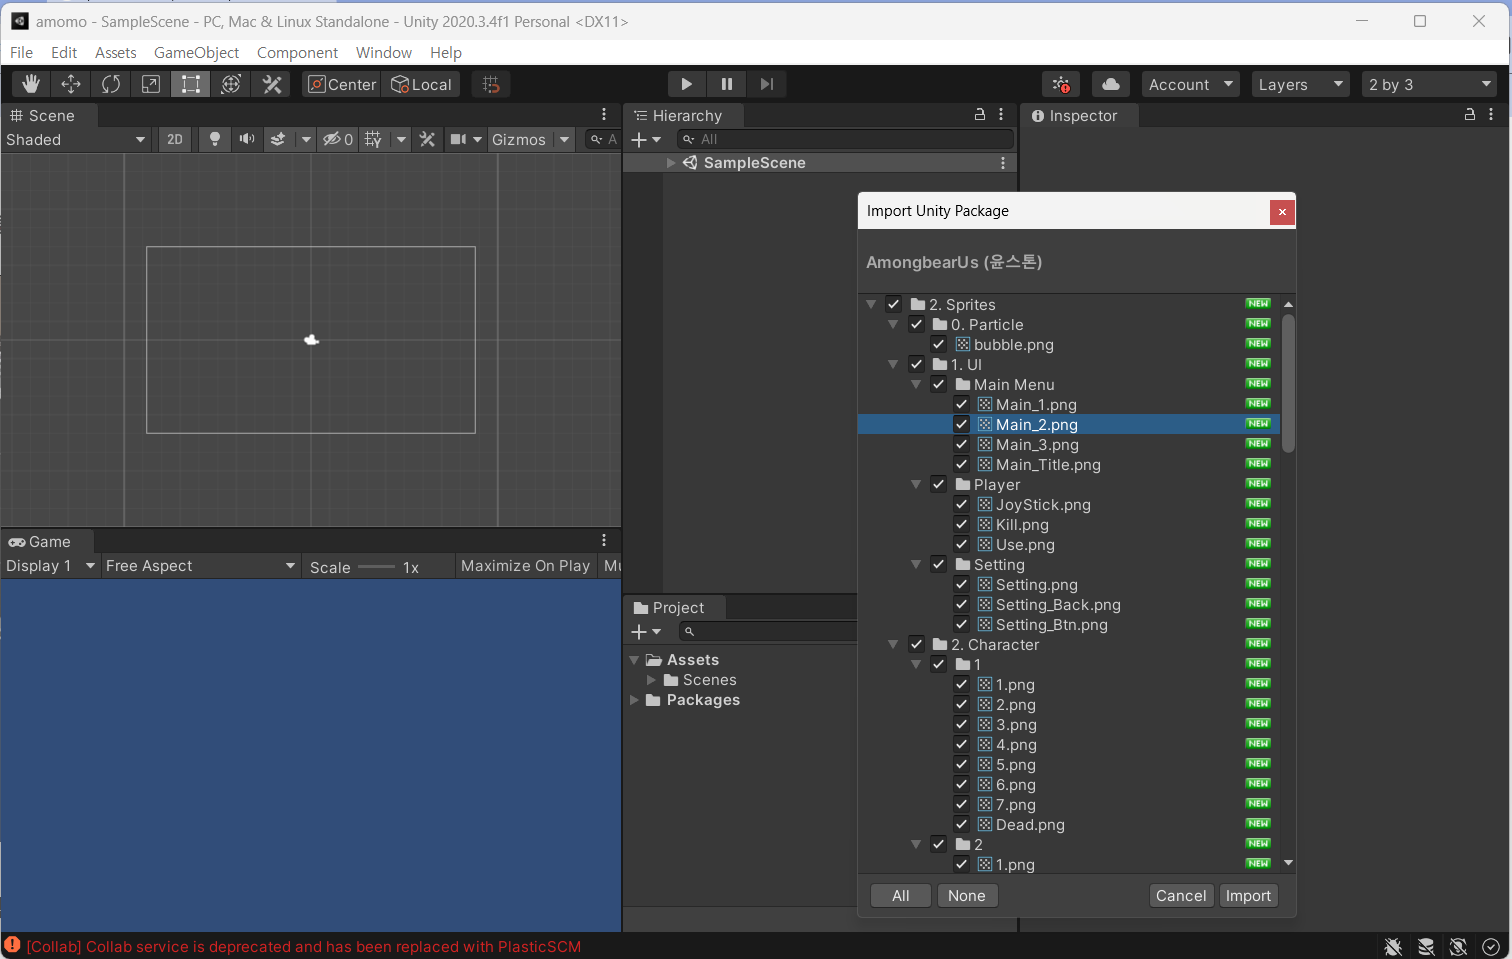This screenshot has width=1512, height=959.
Task: Open SampleScene row options menu
Action: 1003,162
